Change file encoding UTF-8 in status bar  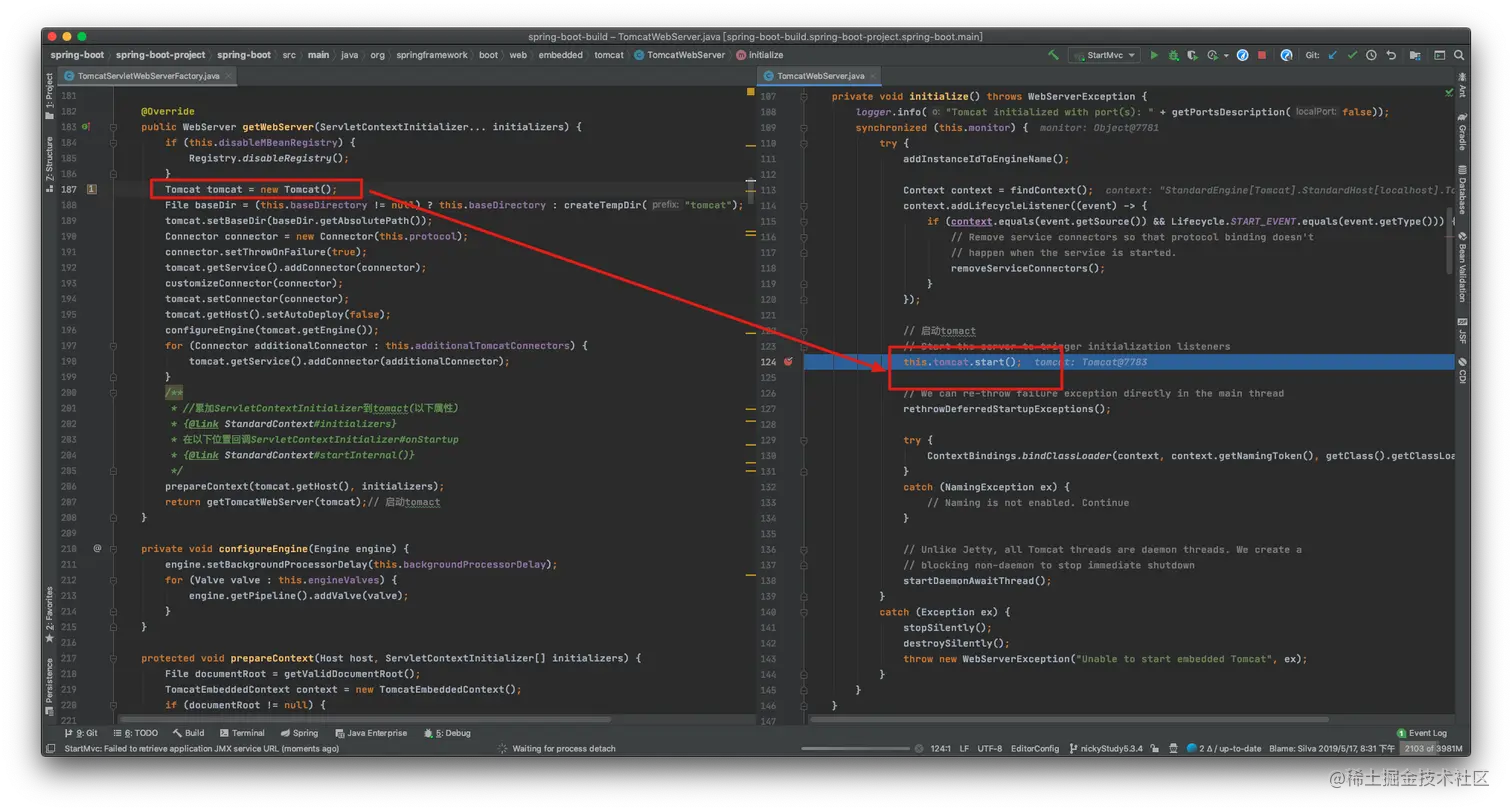click(x=990, y=748)
